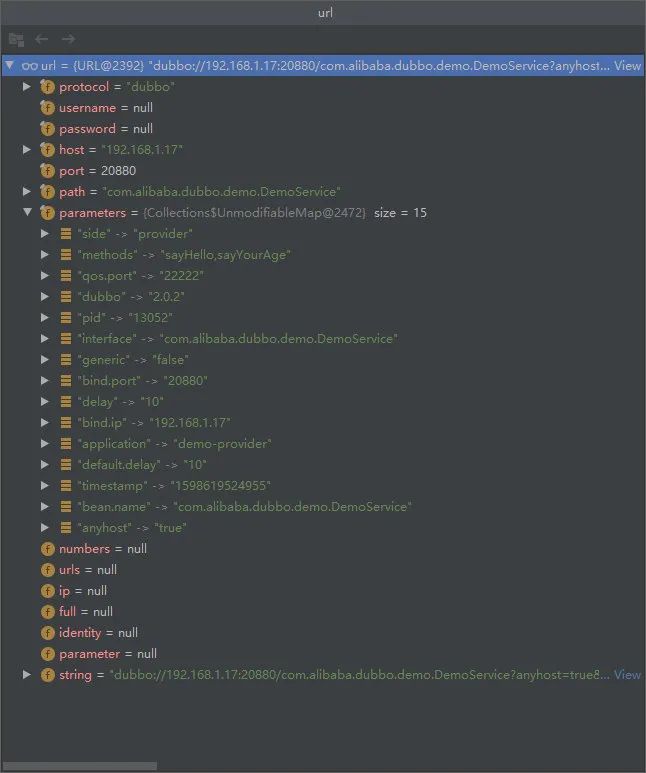Select the identity = null row

323,633
